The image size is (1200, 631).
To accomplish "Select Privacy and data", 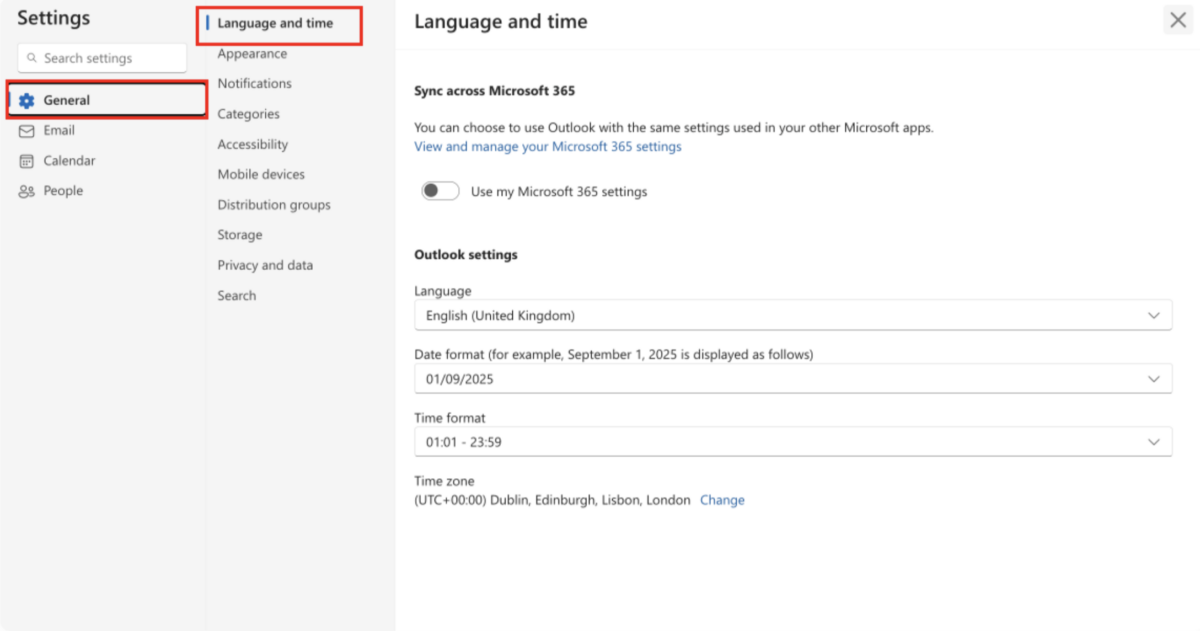I will click(x=265, y=265).
